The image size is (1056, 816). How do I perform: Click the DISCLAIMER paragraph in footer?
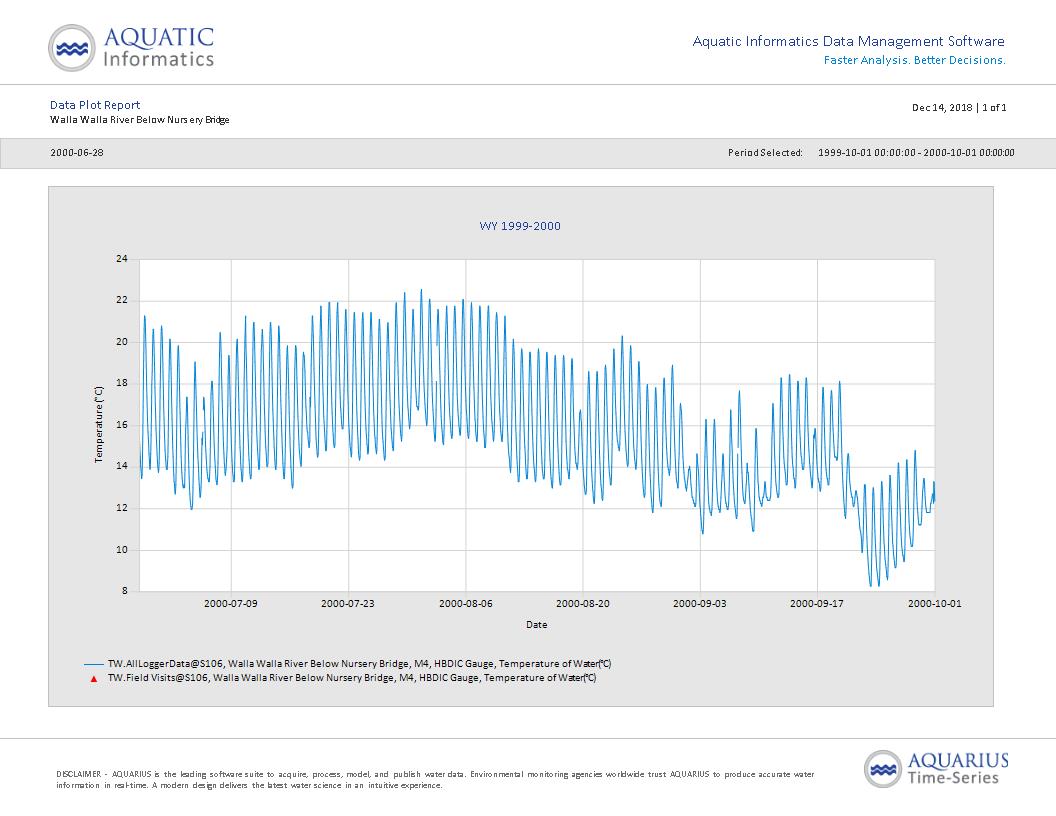click(x=435, y=780)
